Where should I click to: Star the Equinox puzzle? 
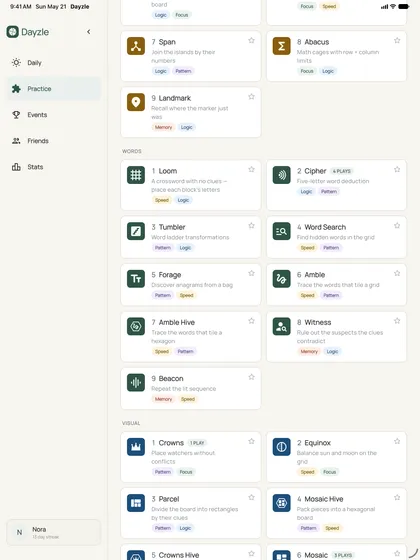point(397,441)
